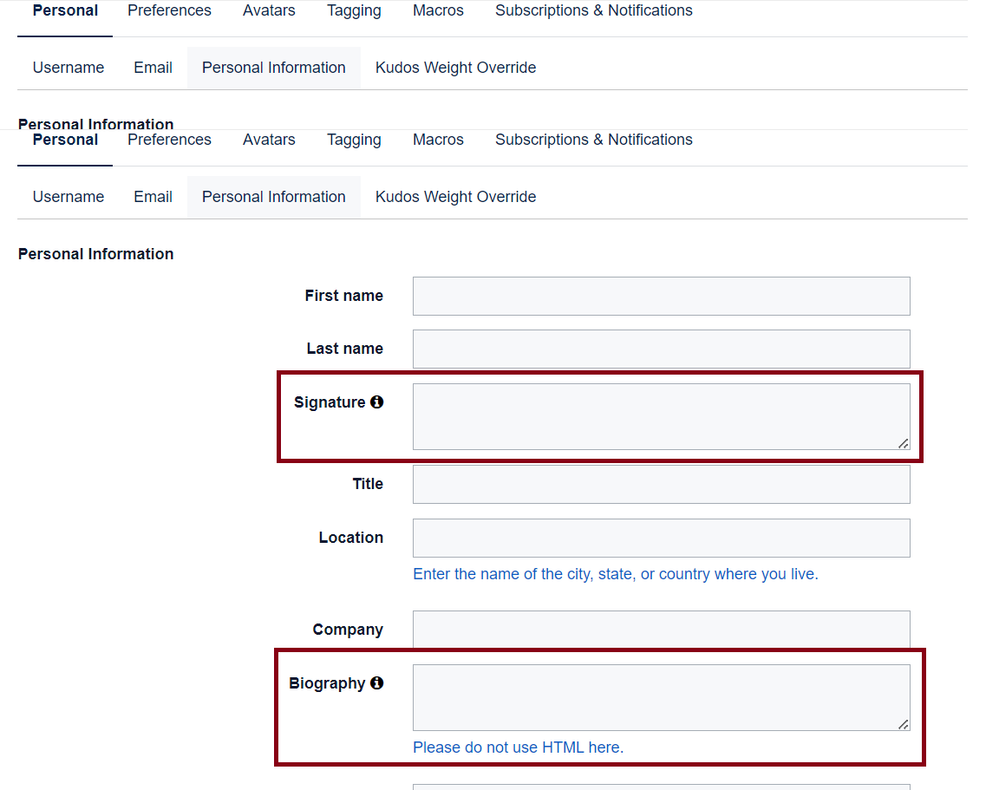
Task: Click the "Last name" field label
Action: pyautogui.click(x=345, y=348)
